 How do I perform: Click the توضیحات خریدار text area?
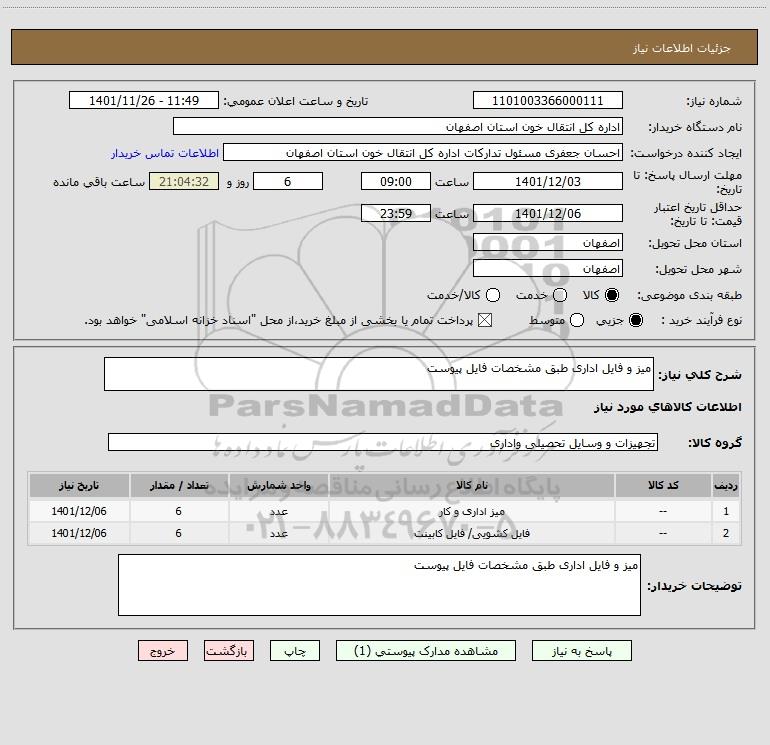pos(379,585)
